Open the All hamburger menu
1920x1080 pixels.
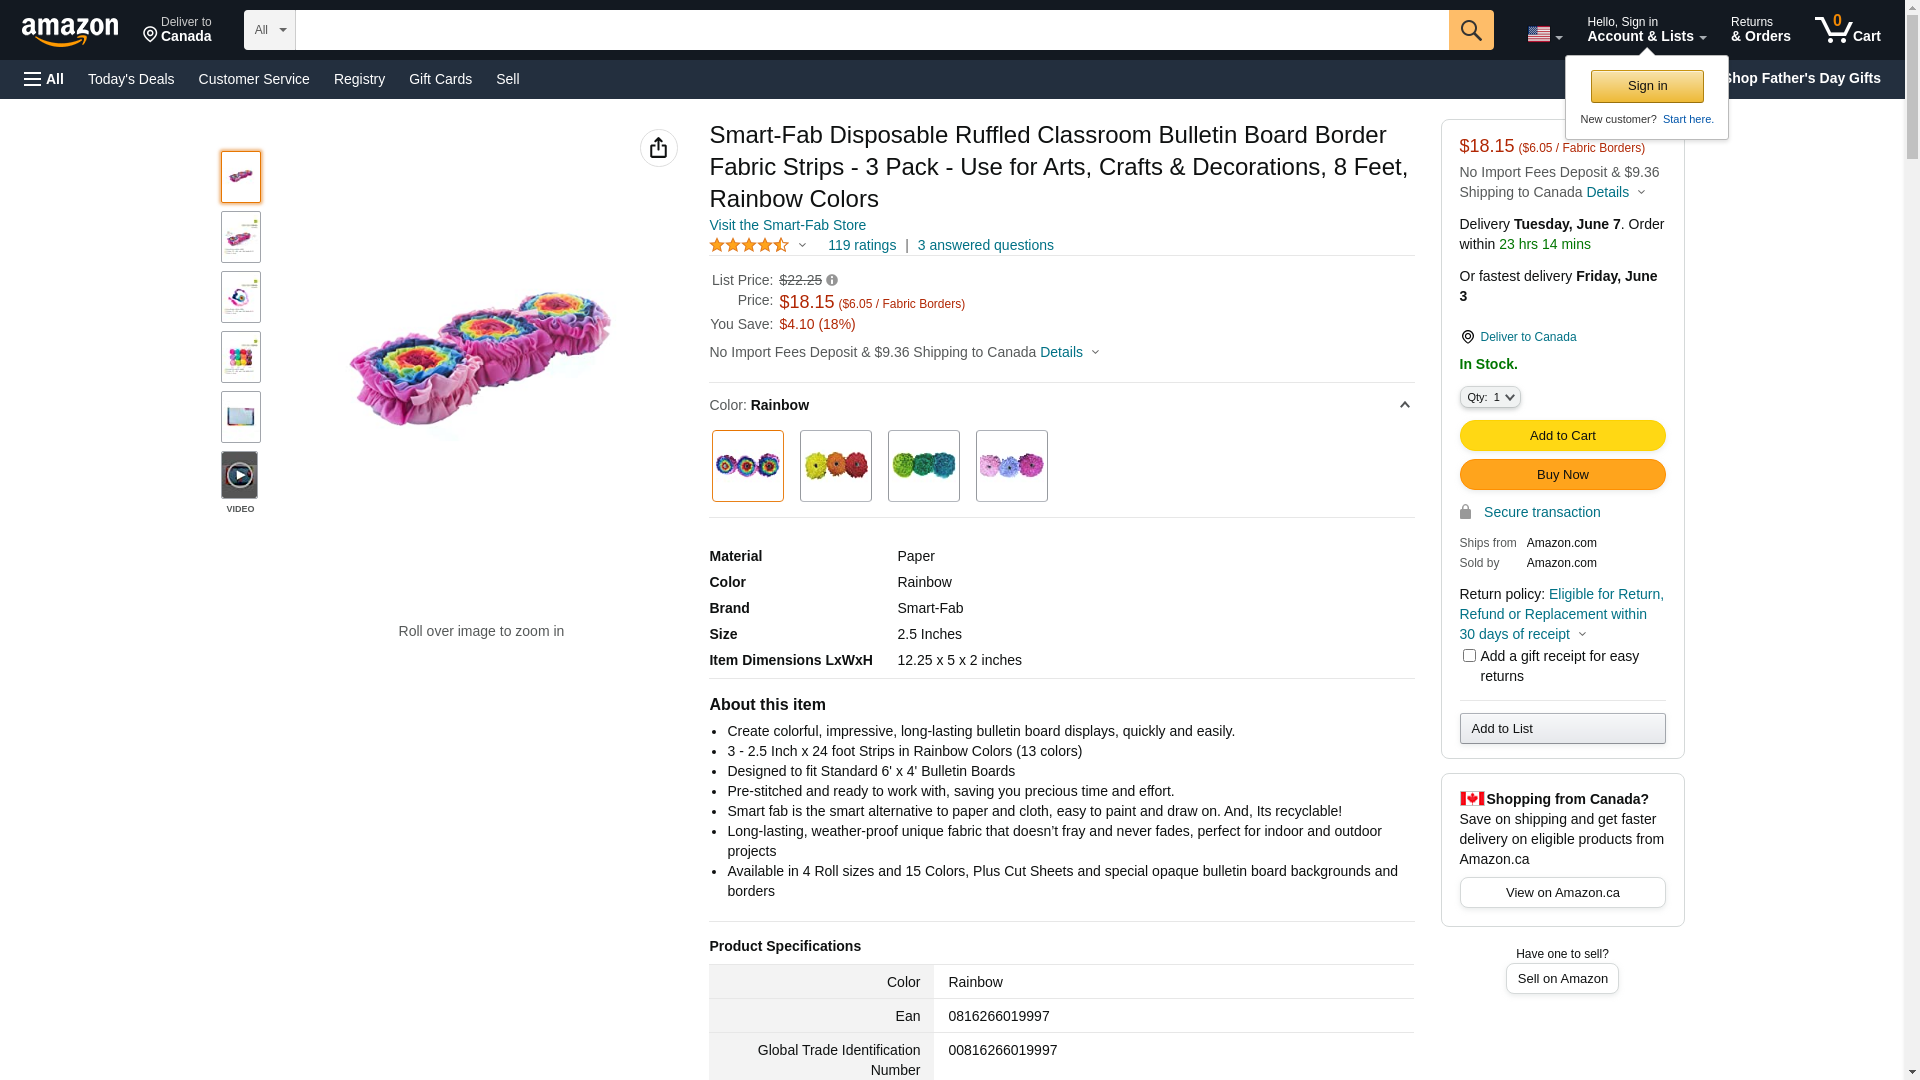coord(44,79)
